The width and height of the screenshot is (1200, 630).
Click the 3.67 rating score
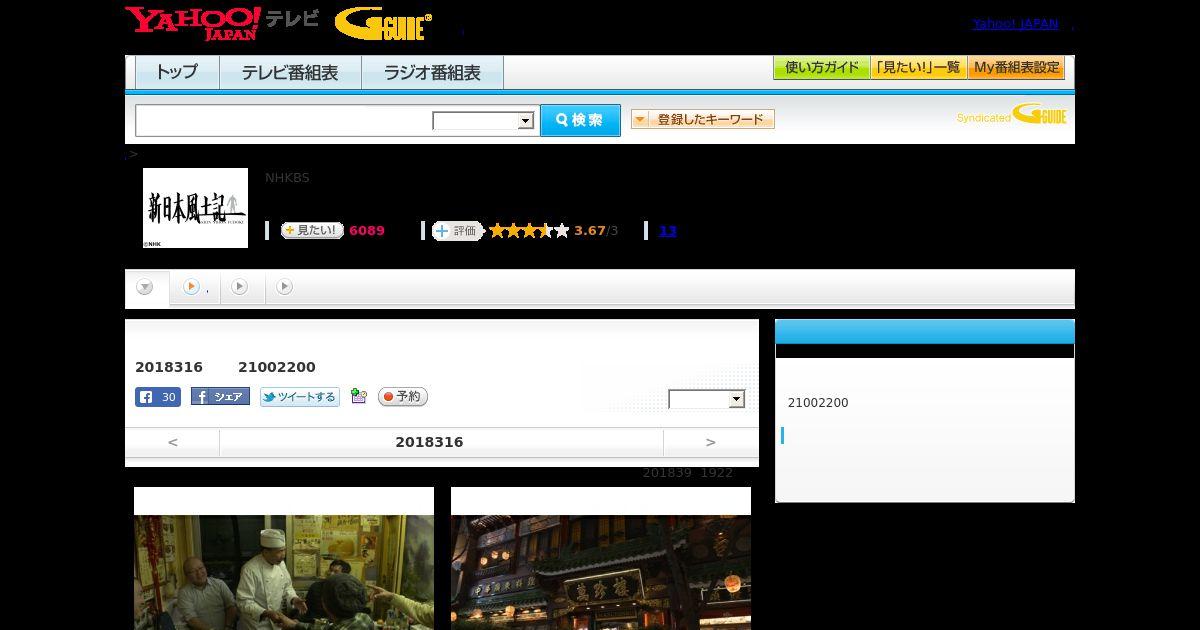(x=590, y=231)
